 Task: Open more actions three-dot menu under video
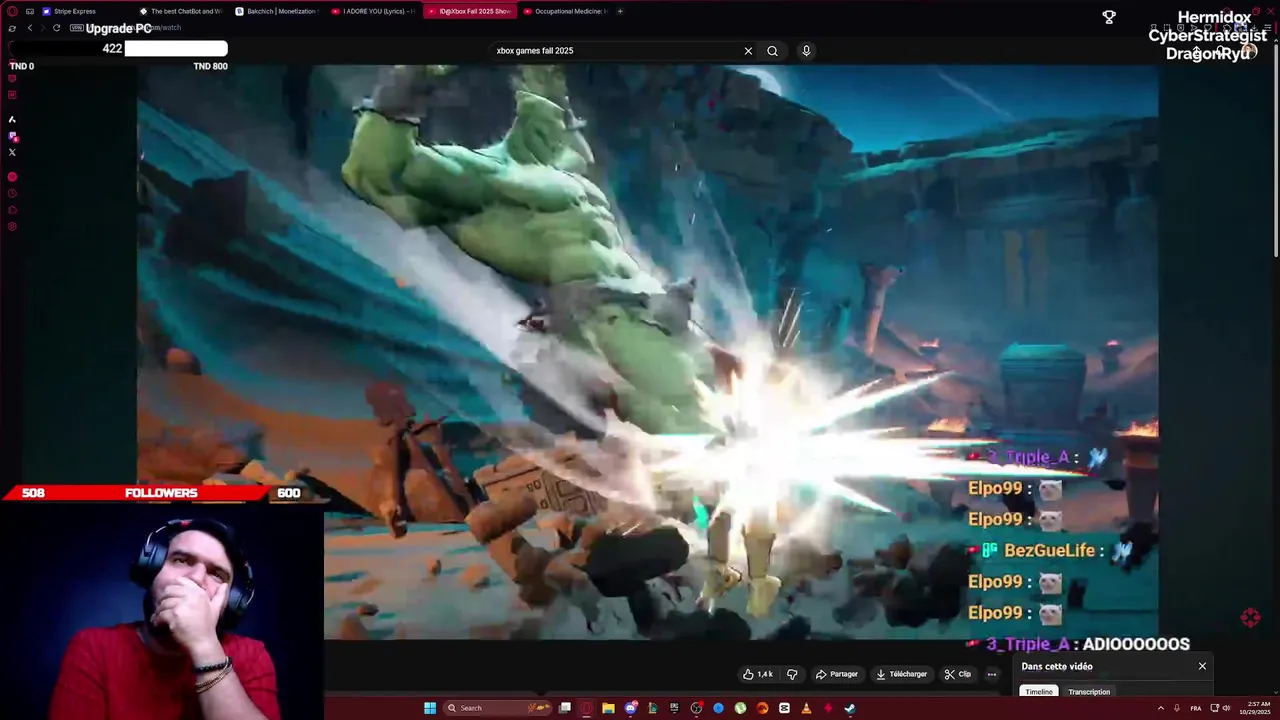tap(992, 674)
